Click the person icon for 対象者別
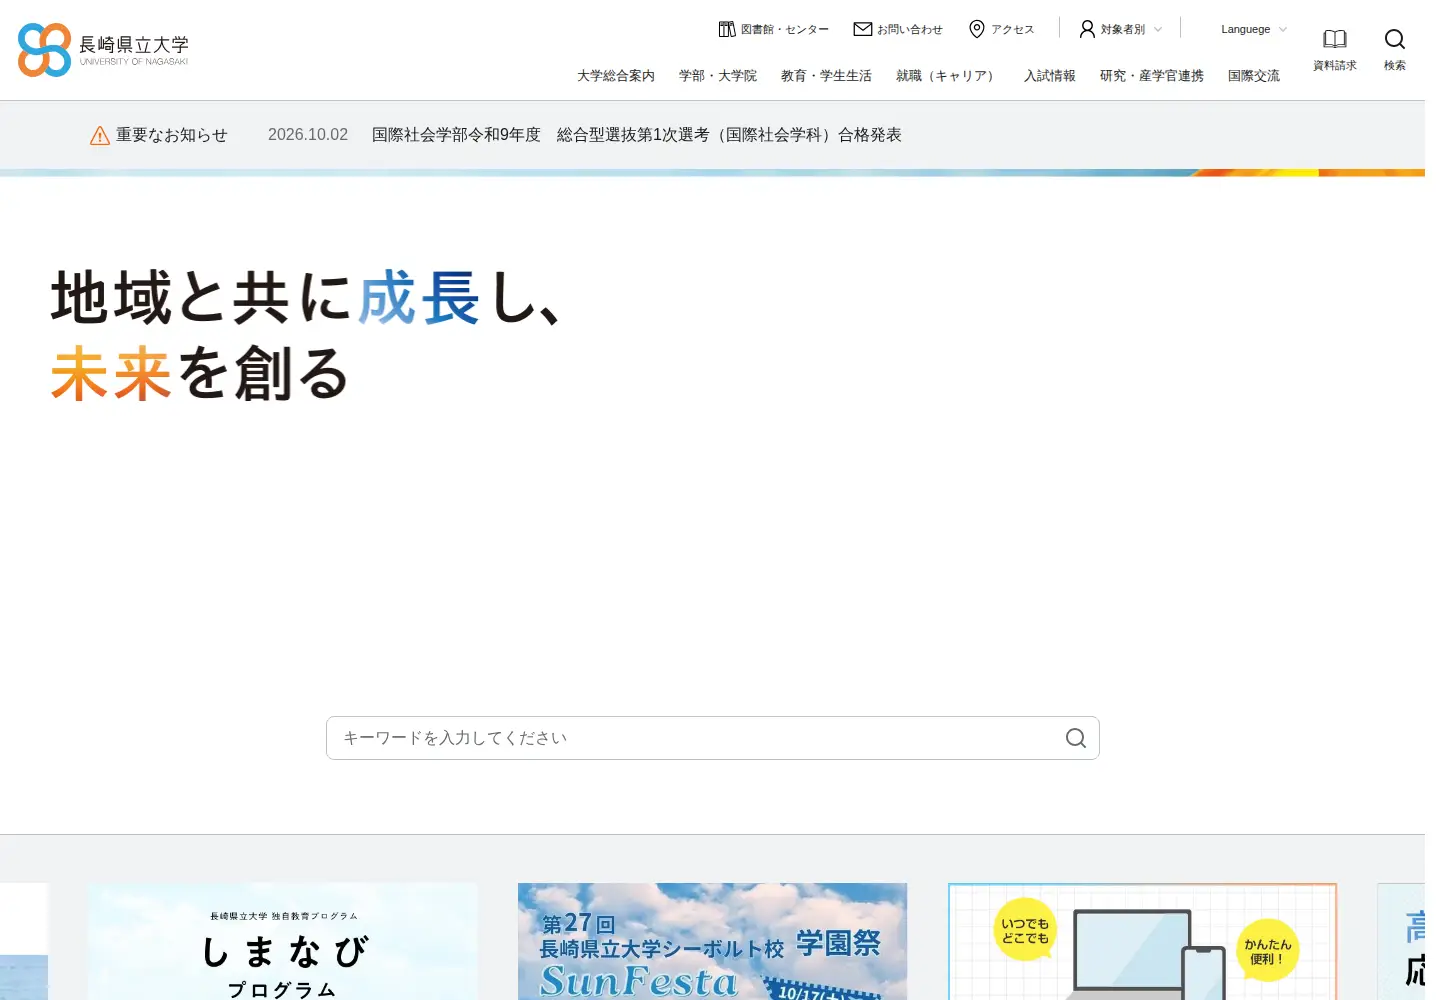The image size is (1440, 1000). click(1087, 29)
